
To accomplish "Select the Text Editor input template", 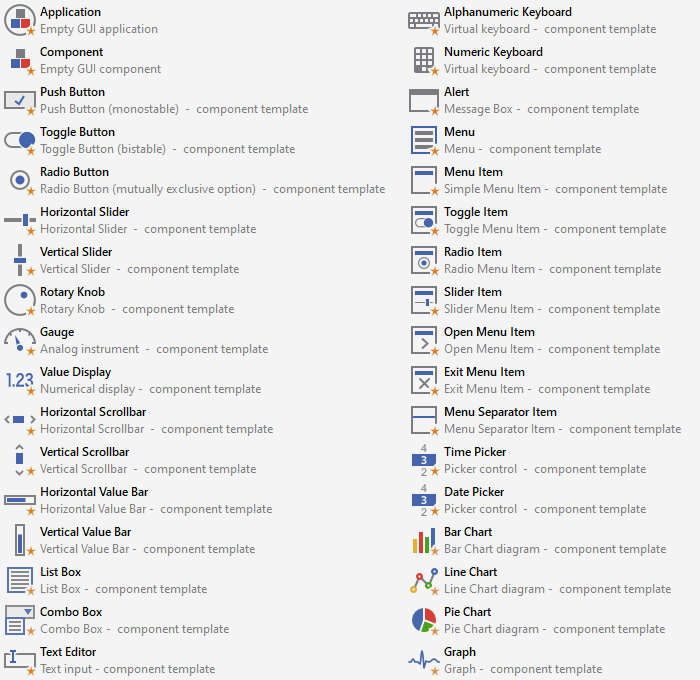I will (68, 652).
